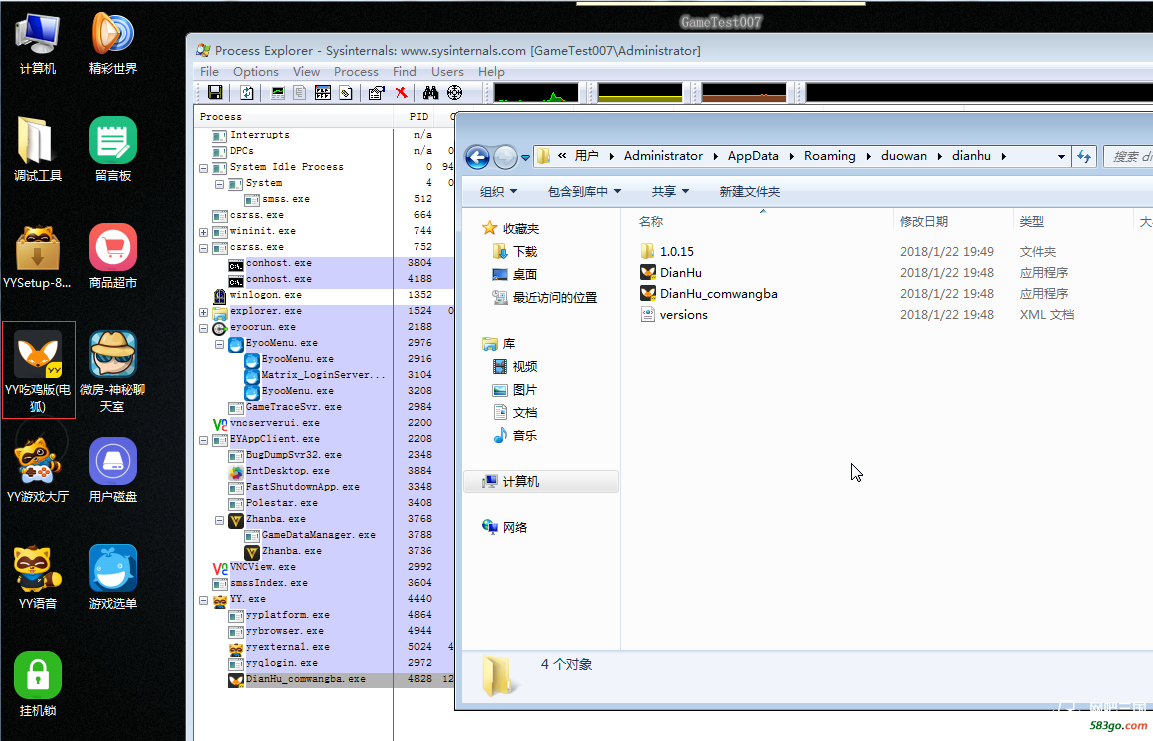
Task: Select the 下载 favorites entry
Action: tap(515, 251)
